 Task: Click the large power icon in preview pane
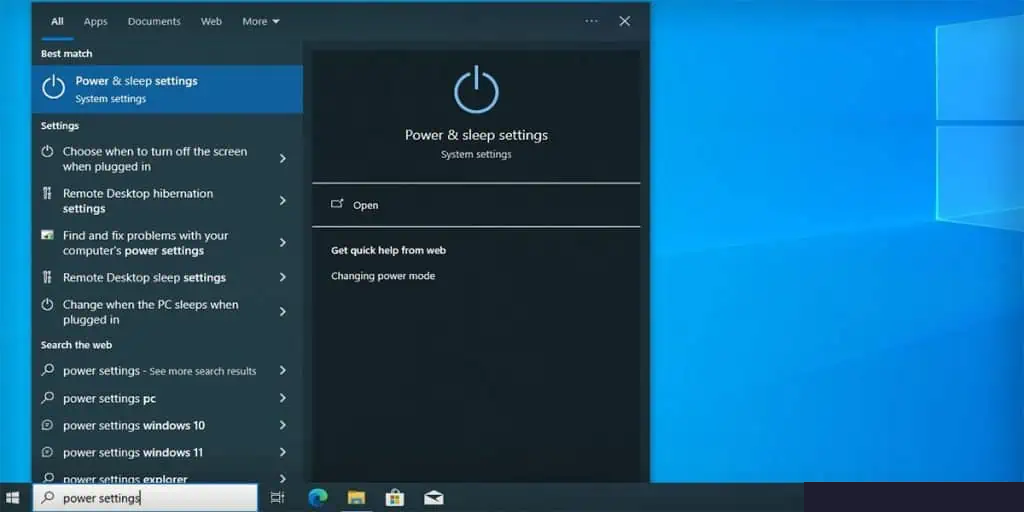[x=476, y=90]
